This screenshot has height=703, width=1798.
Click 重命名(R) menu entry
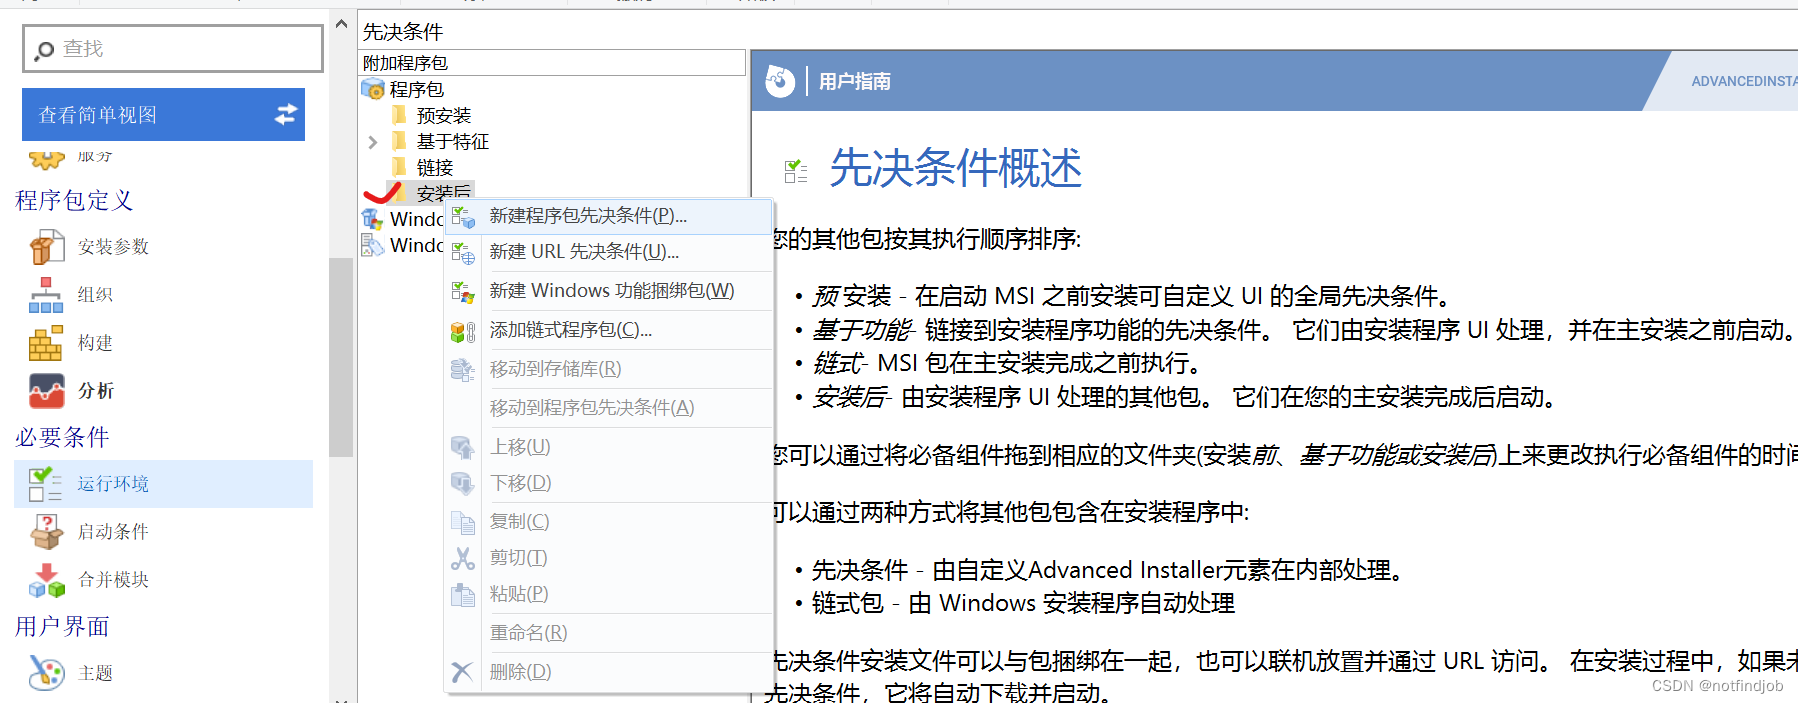pos(608,633)
